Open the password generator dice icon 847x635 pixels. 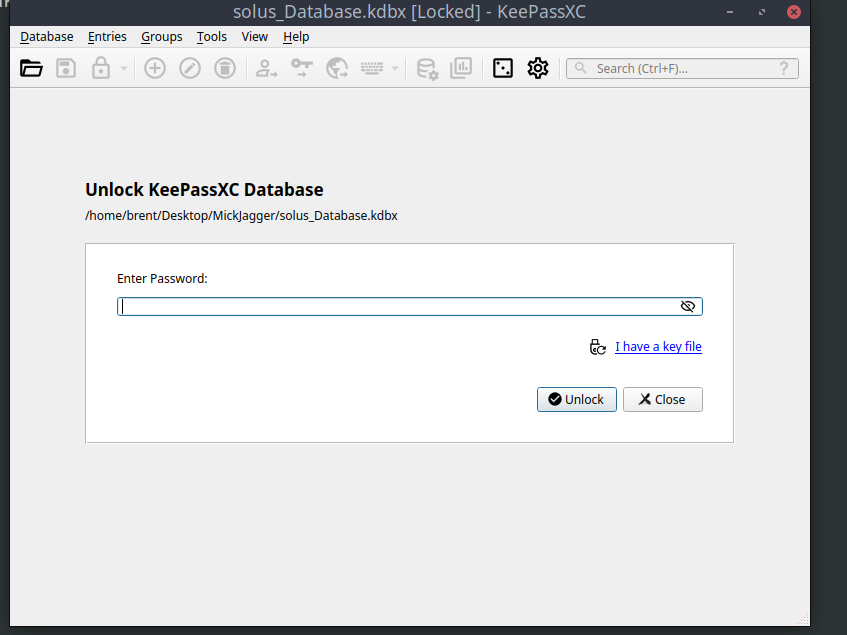503,68
